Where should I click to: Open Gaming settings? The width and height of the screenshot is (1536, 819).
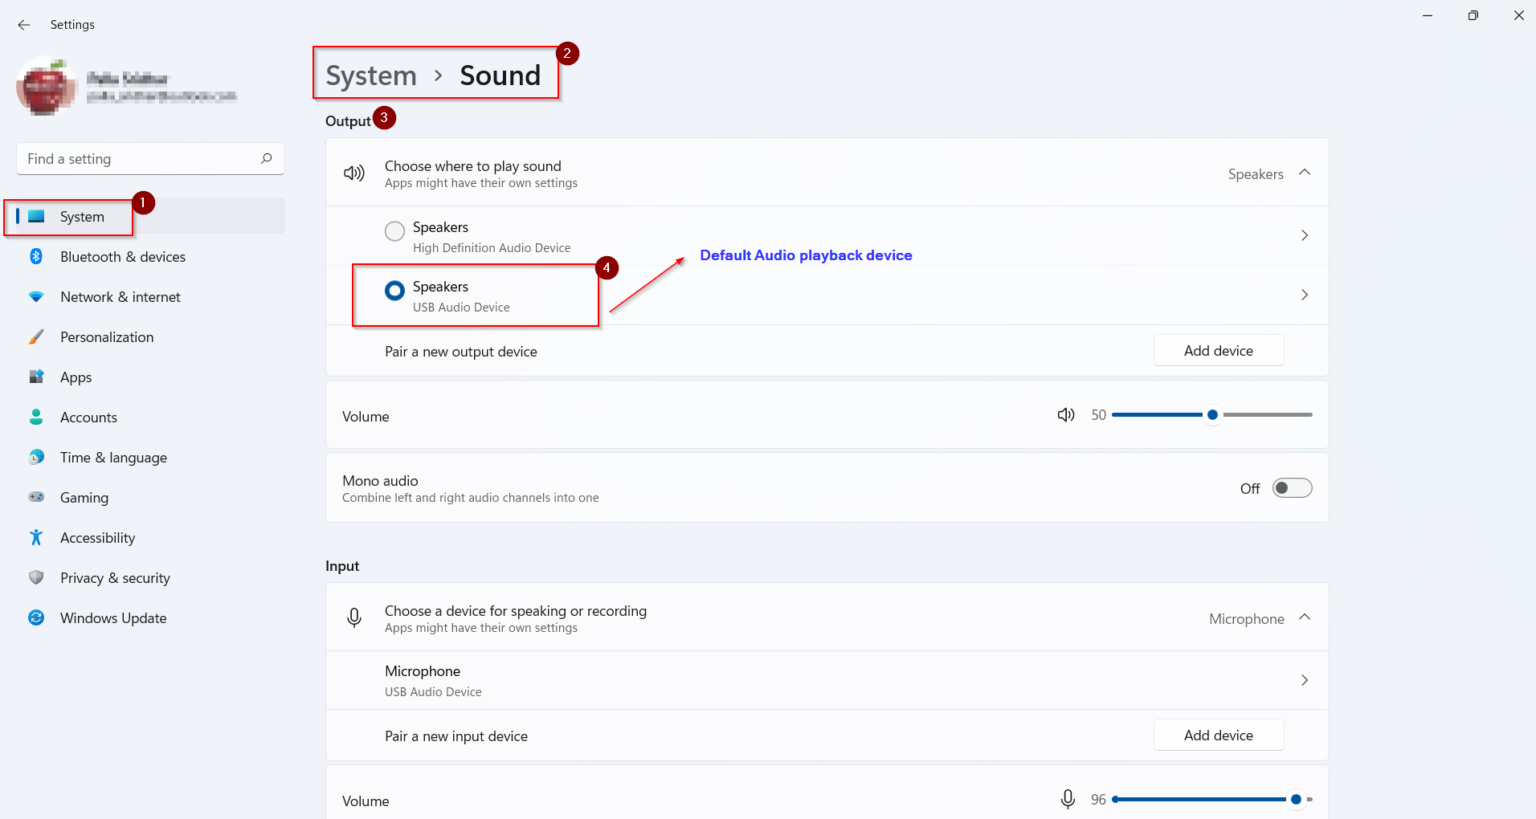pyautogui.click(x=83, y=497)
